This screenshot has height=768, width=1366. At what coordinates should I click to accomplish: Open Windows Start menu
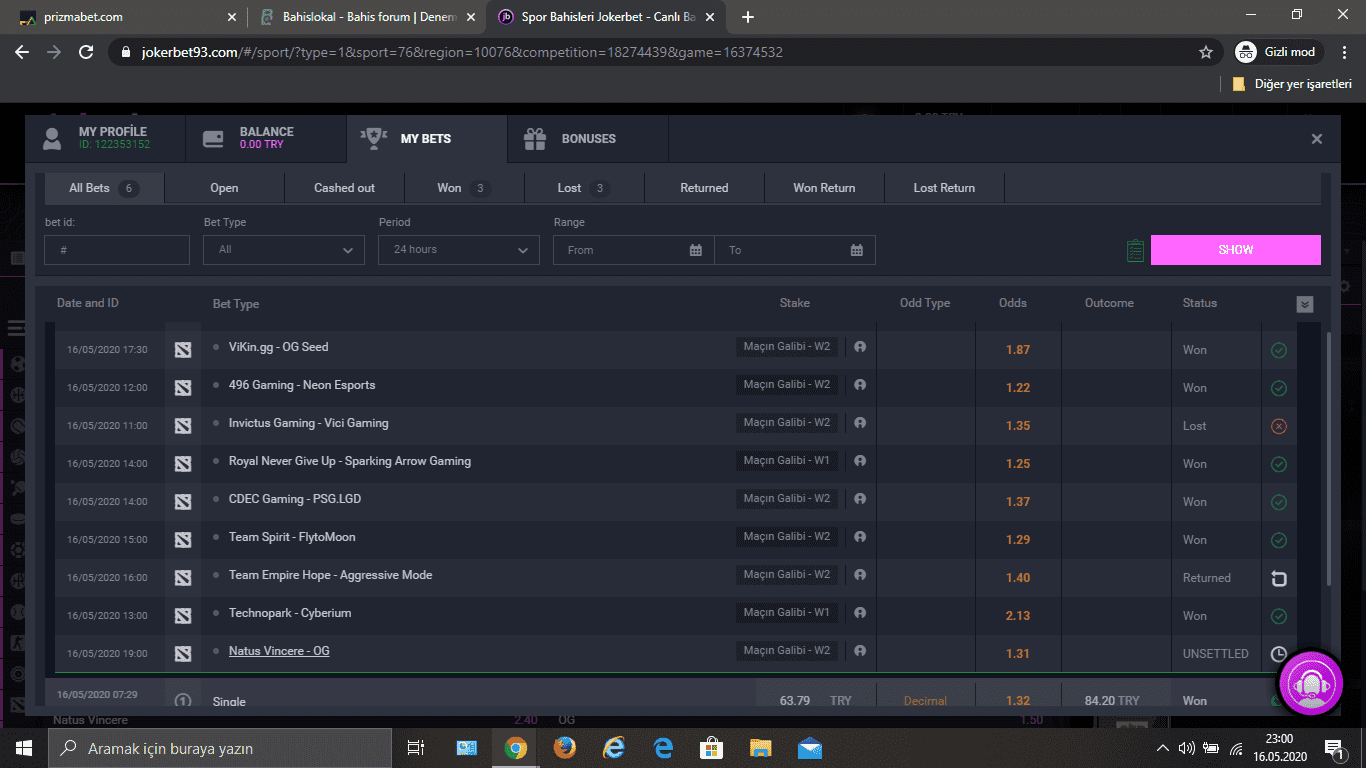pyautogui.click(x=24, y=747)
